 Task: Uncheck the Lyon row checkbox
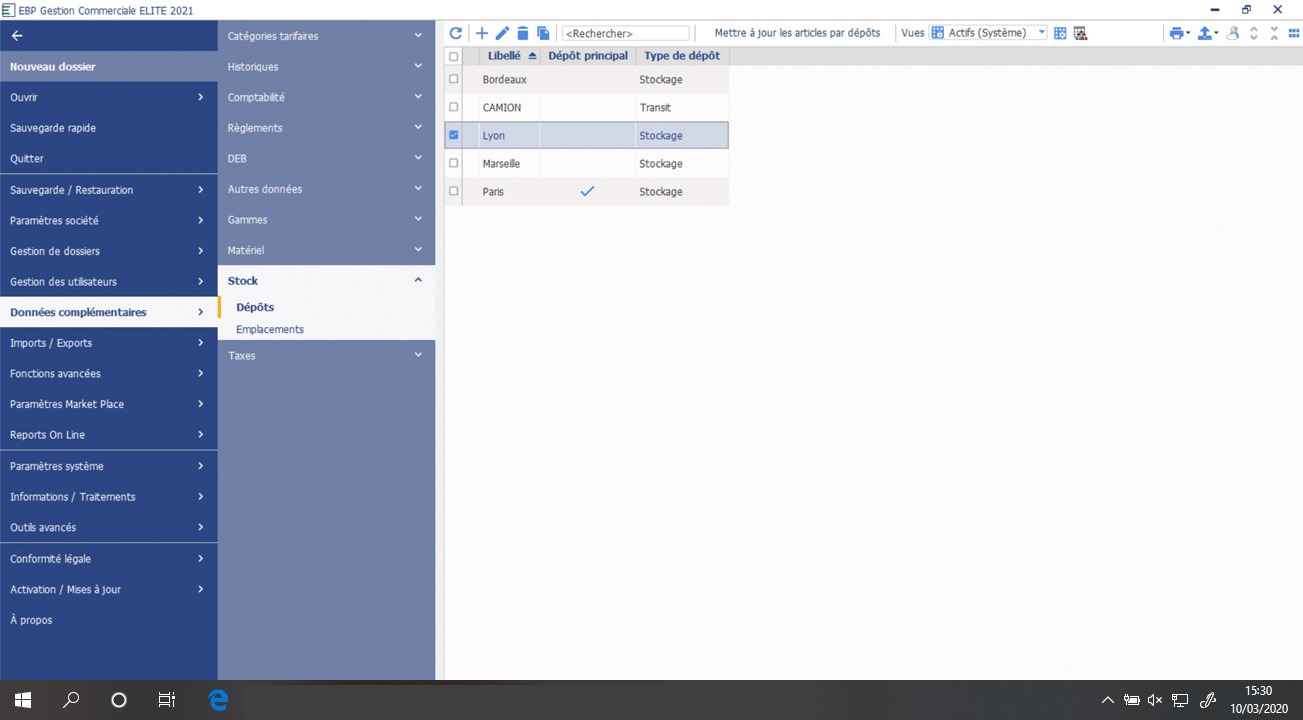pyautogui.click(x=454, y=135)
